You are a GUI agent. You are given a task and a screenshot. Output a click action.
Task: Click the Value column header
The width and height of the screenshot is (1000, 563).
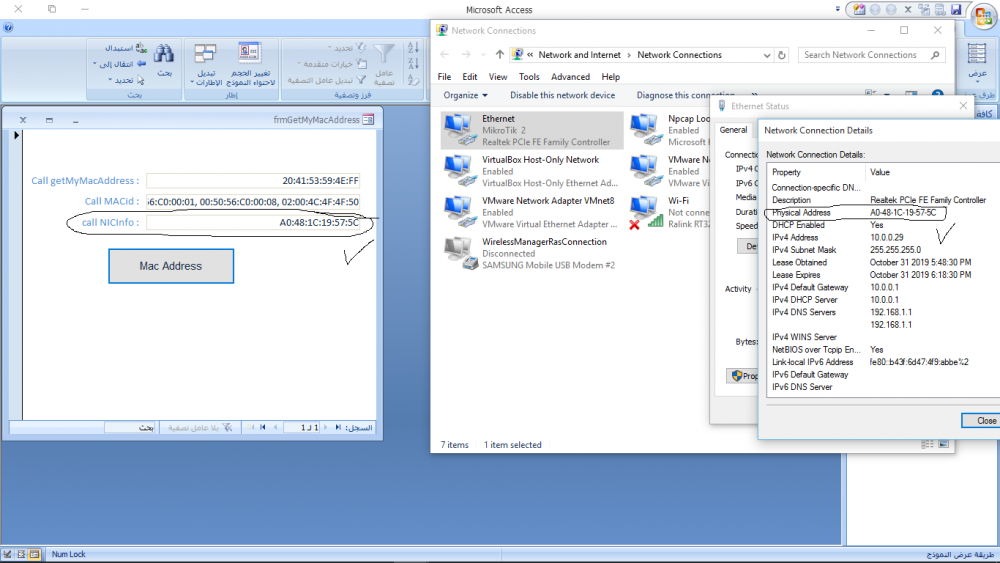pos(932,172)
